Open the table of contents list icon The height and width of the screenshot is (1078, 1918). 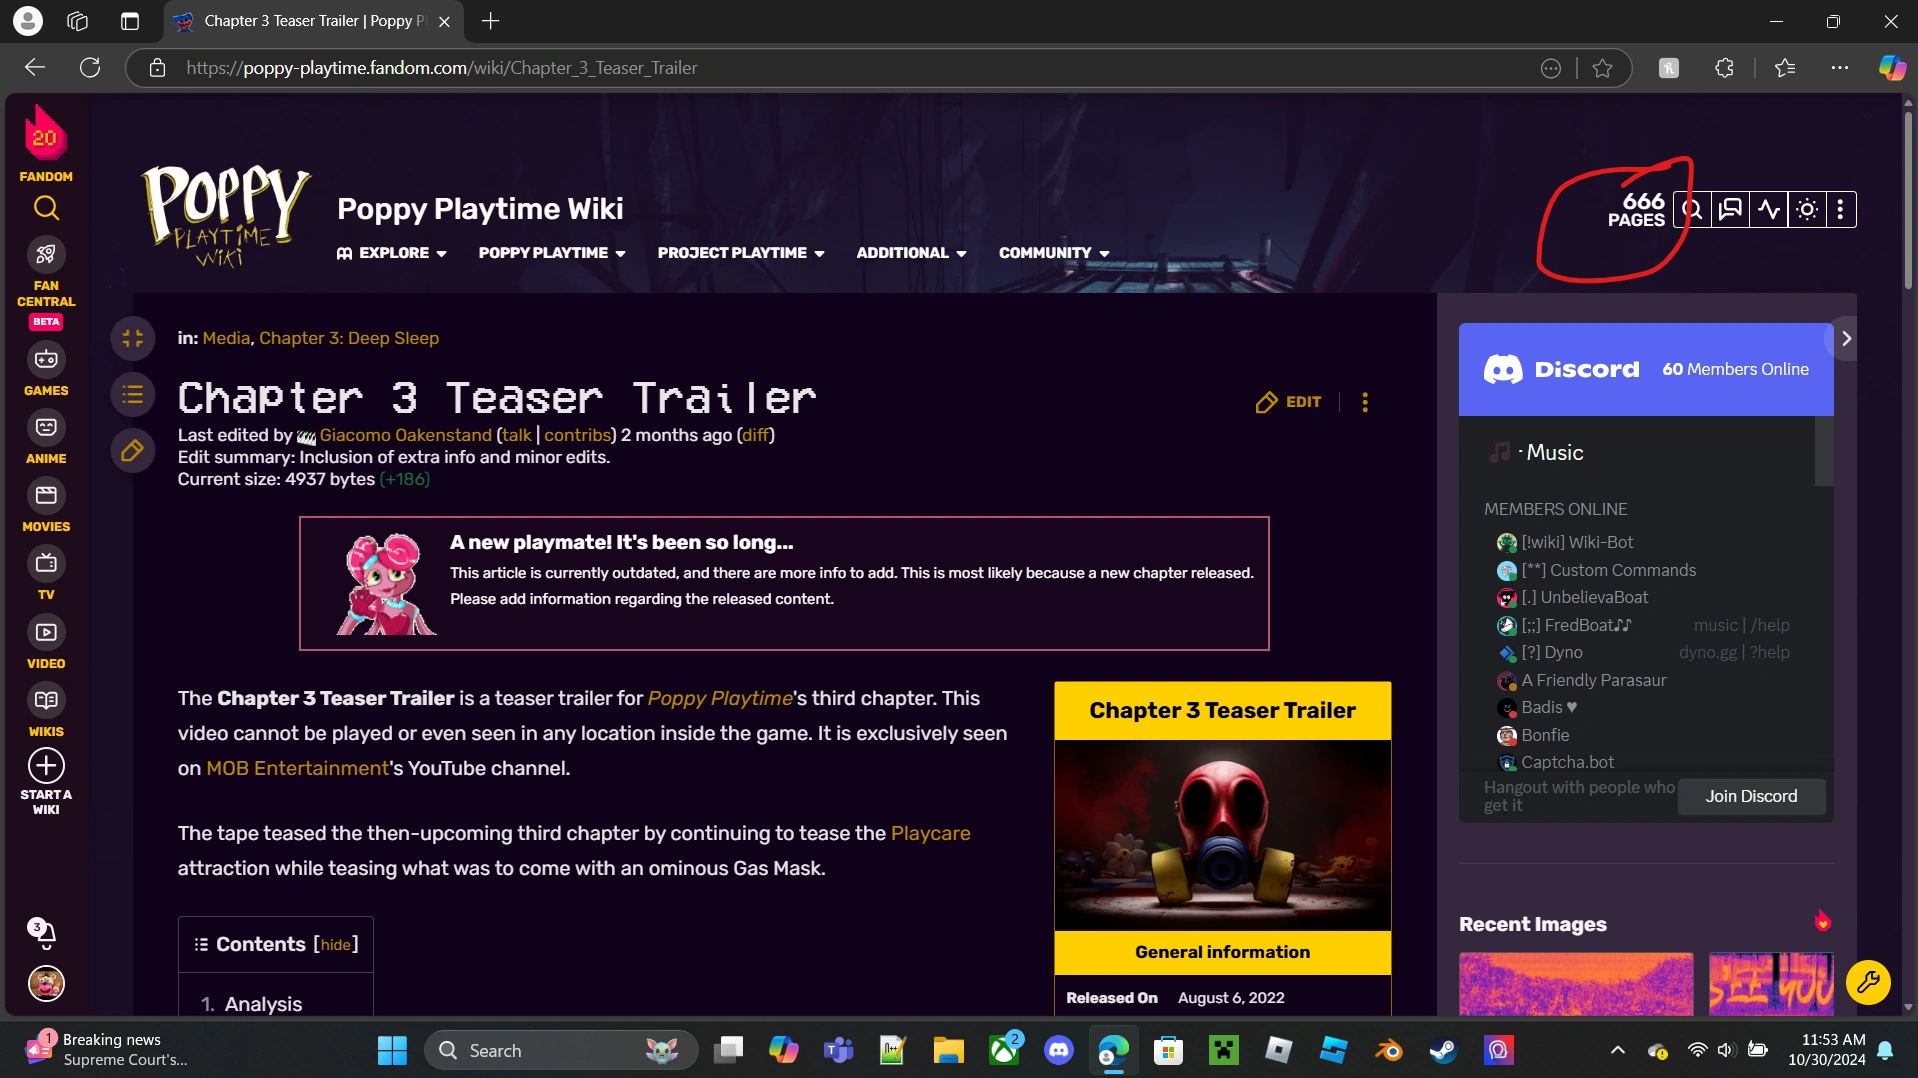click(x=133, y=395)
